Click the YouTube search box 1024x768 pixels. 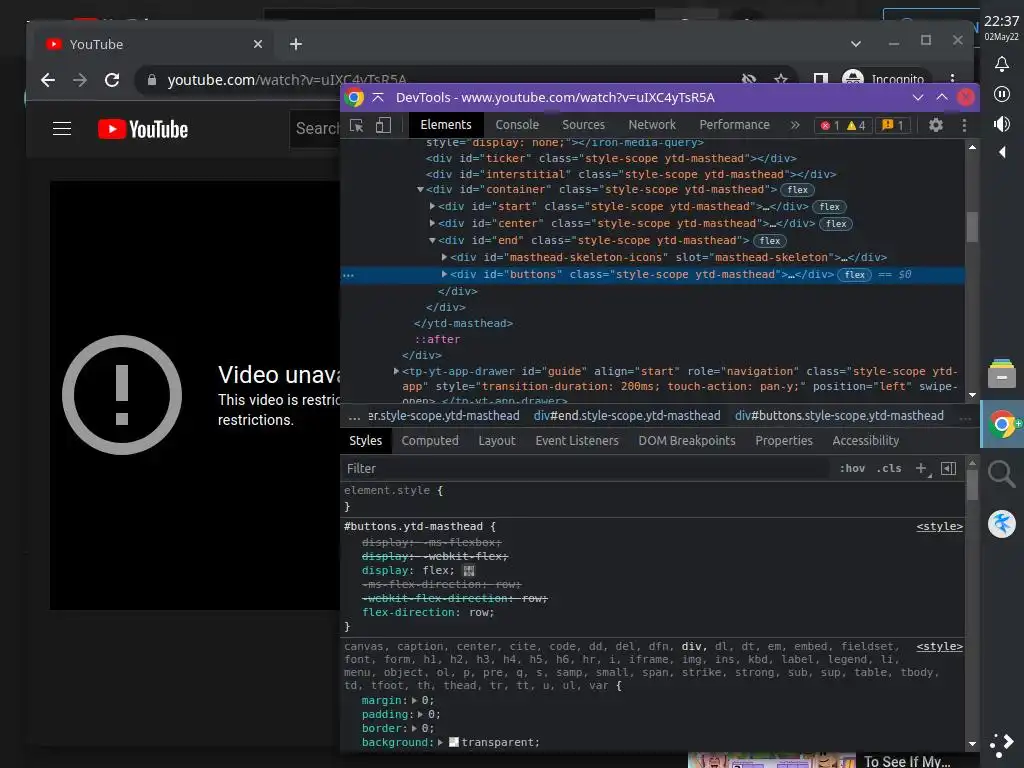click(315, 129)
